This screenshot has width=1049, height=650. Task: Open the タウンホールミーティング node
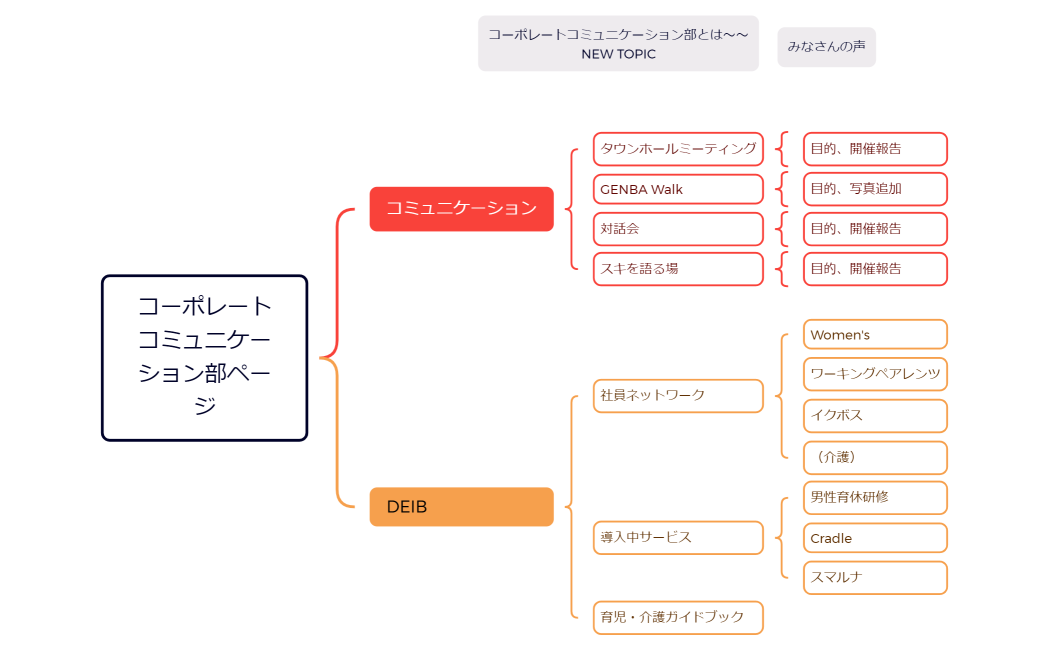tap(677, 149)
